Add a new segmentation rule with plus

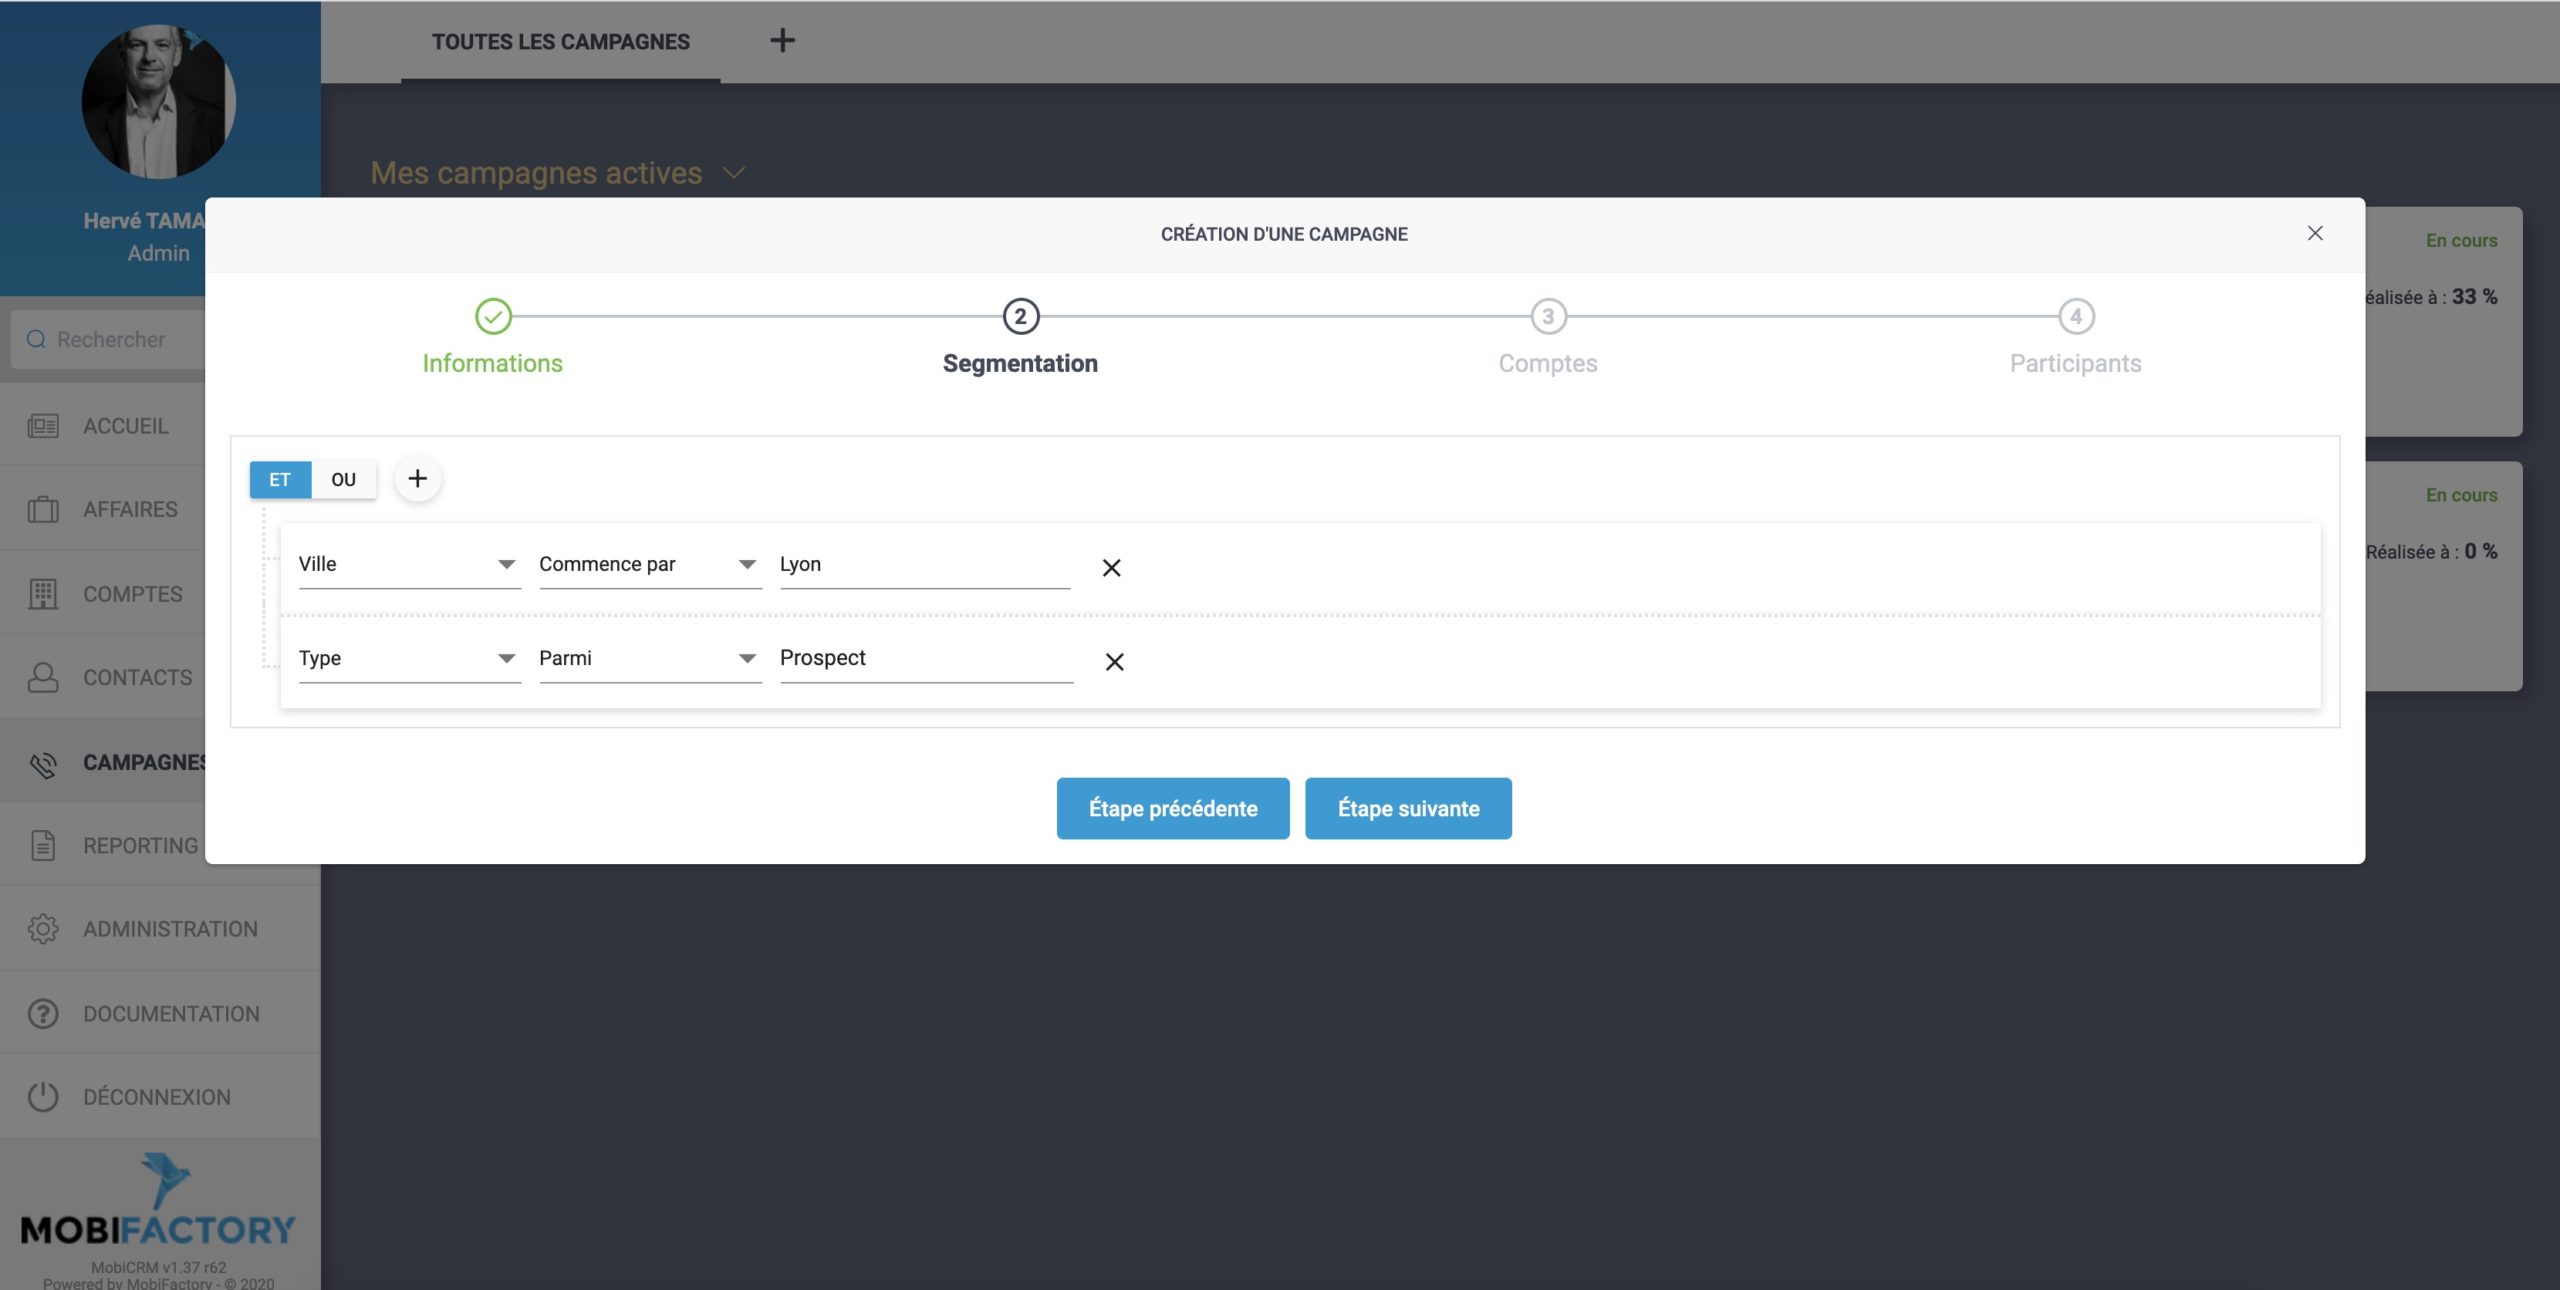(417, 479)
